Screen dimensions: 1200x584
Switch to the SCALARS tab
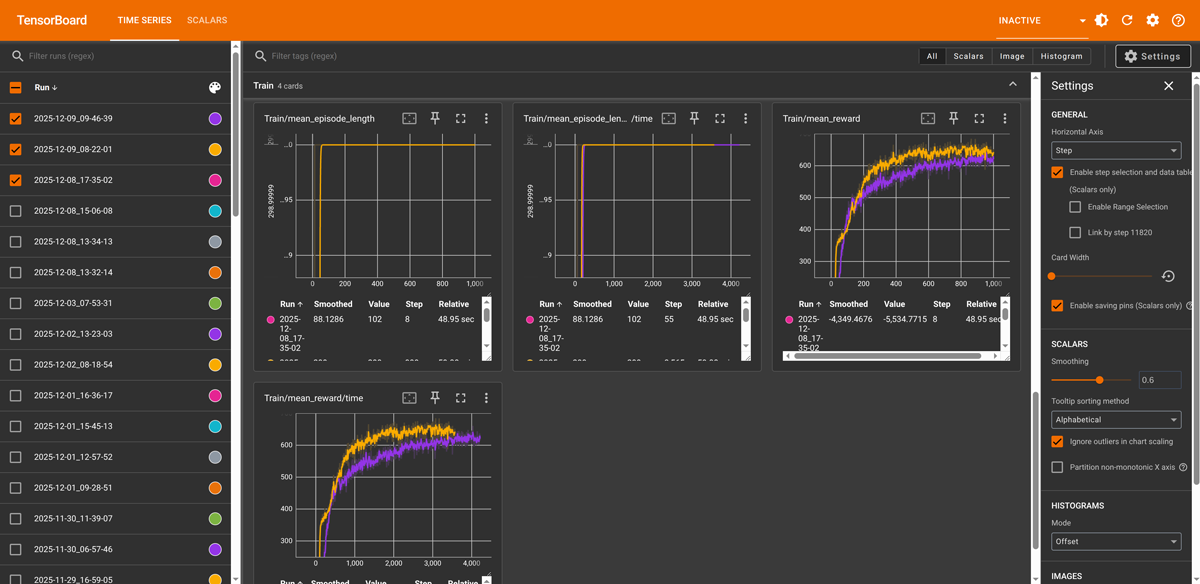tap(207, 20)
